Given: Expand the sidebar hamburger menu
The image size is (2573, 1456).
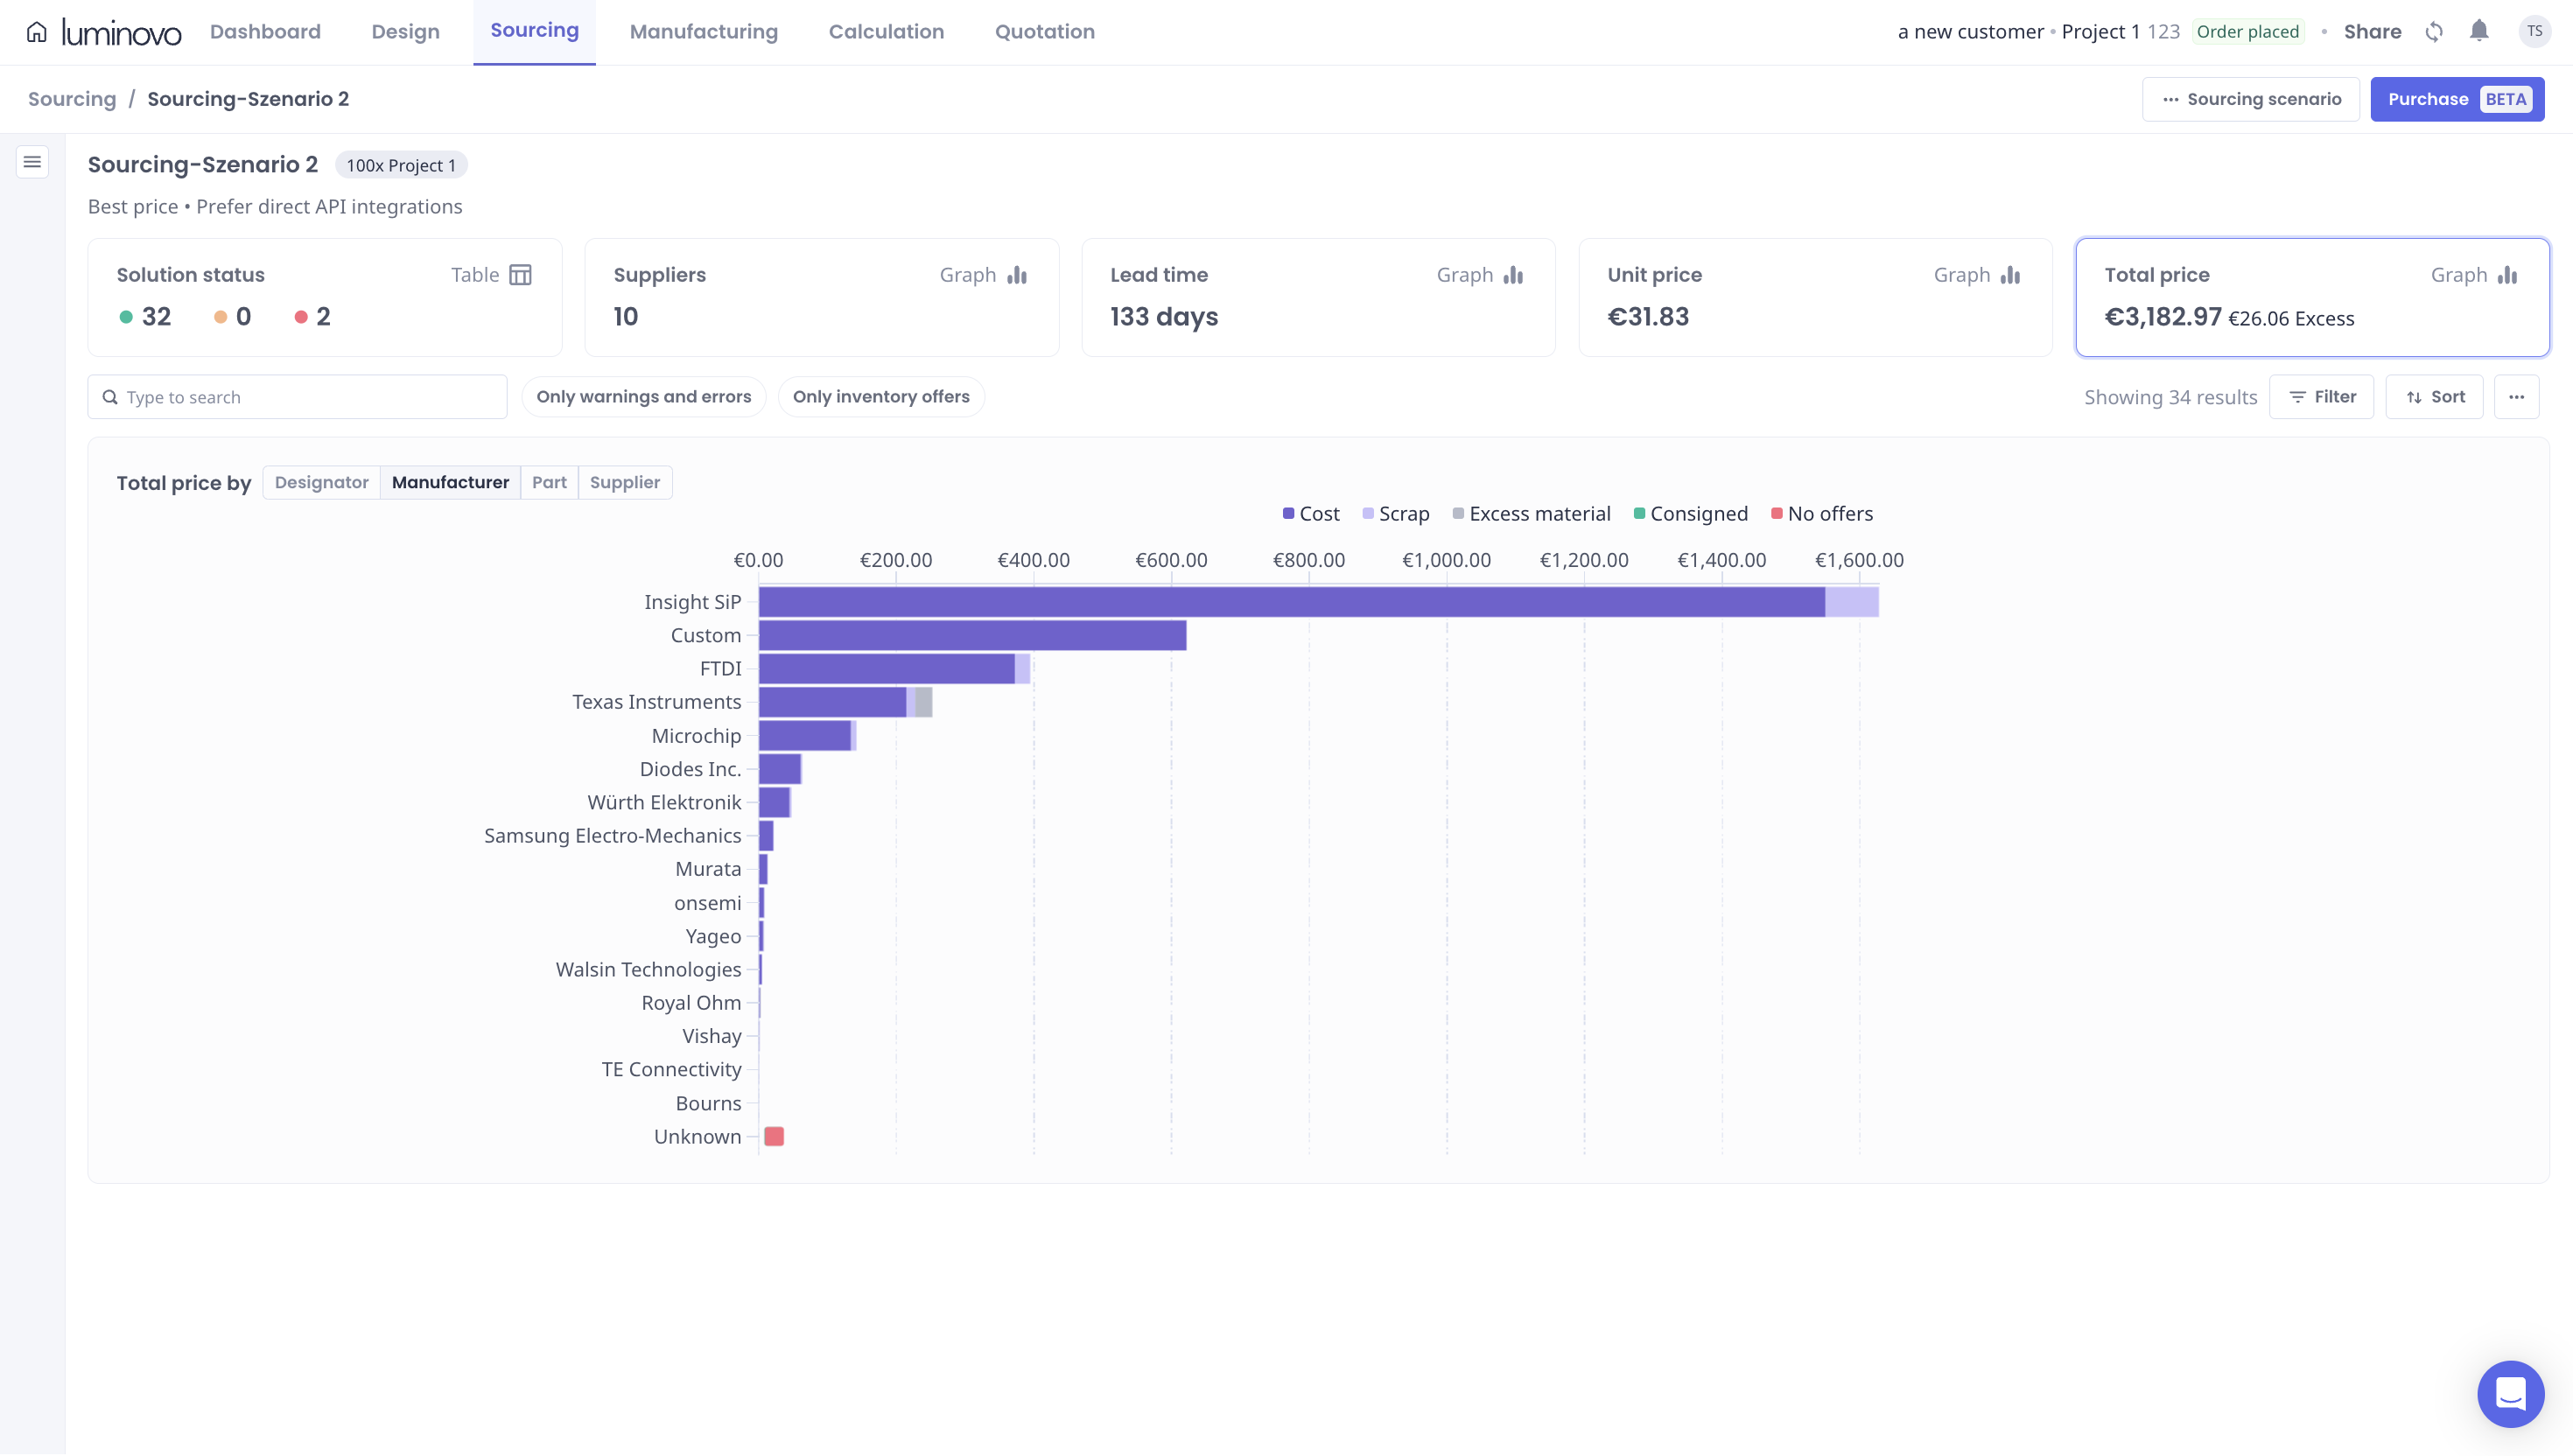Looking at the screenshot, I should pos(32,162).
